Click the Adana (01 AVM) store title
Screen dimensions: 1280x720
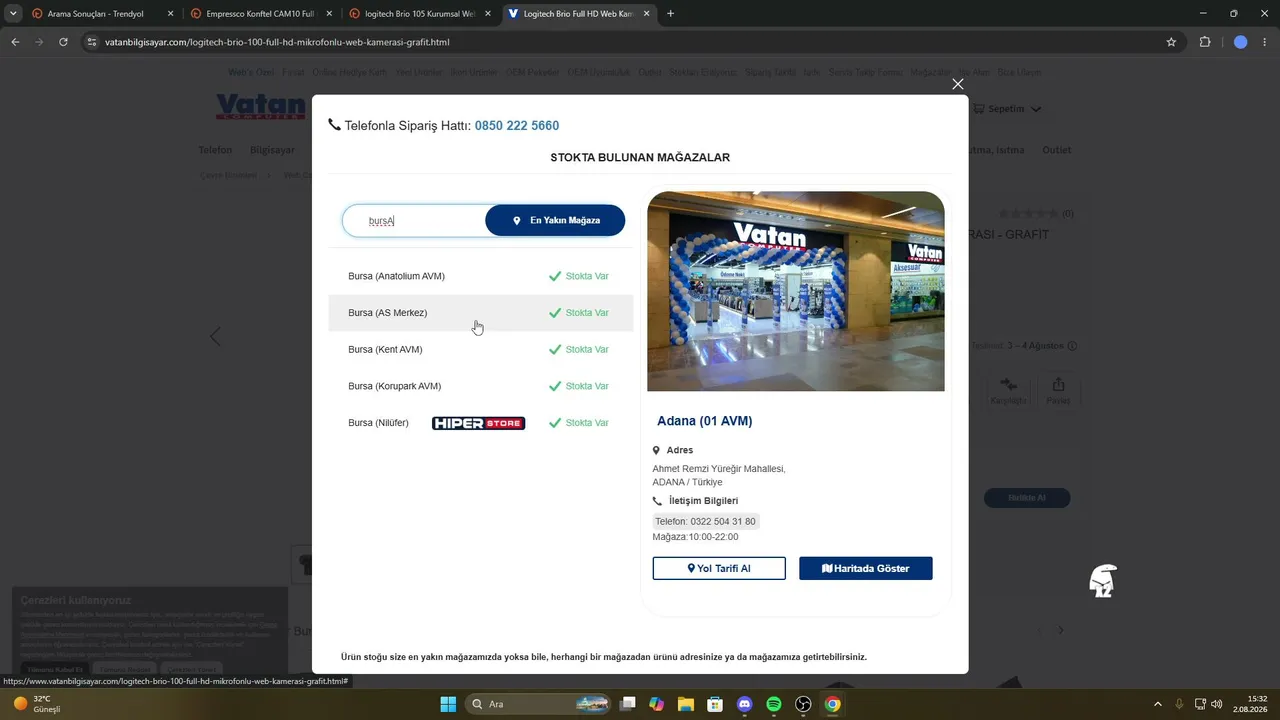click(x=705, y=421)
